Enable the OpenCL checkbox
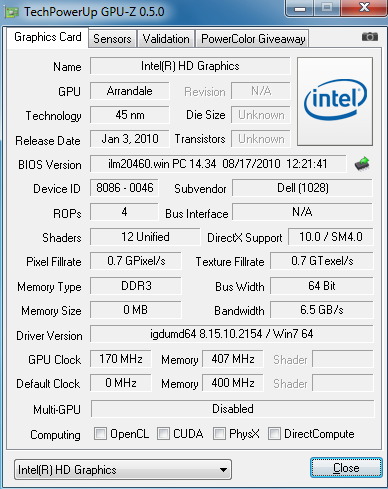Screen dimensions: 388x489 100,434
